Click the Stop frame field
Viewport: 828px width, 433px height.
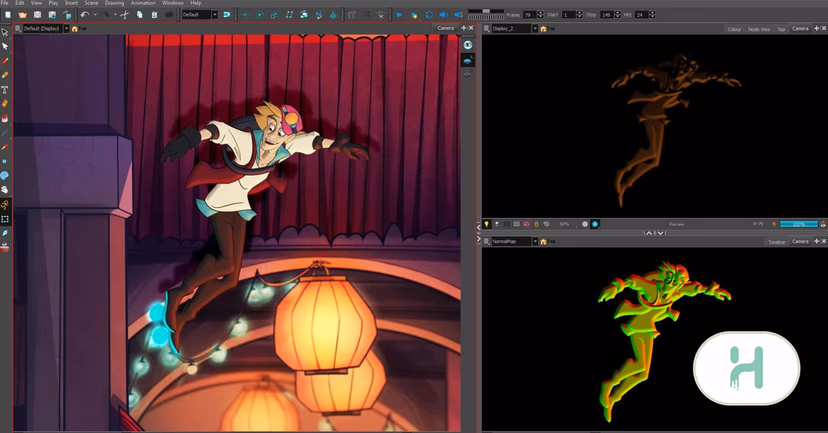pos(606,15)
